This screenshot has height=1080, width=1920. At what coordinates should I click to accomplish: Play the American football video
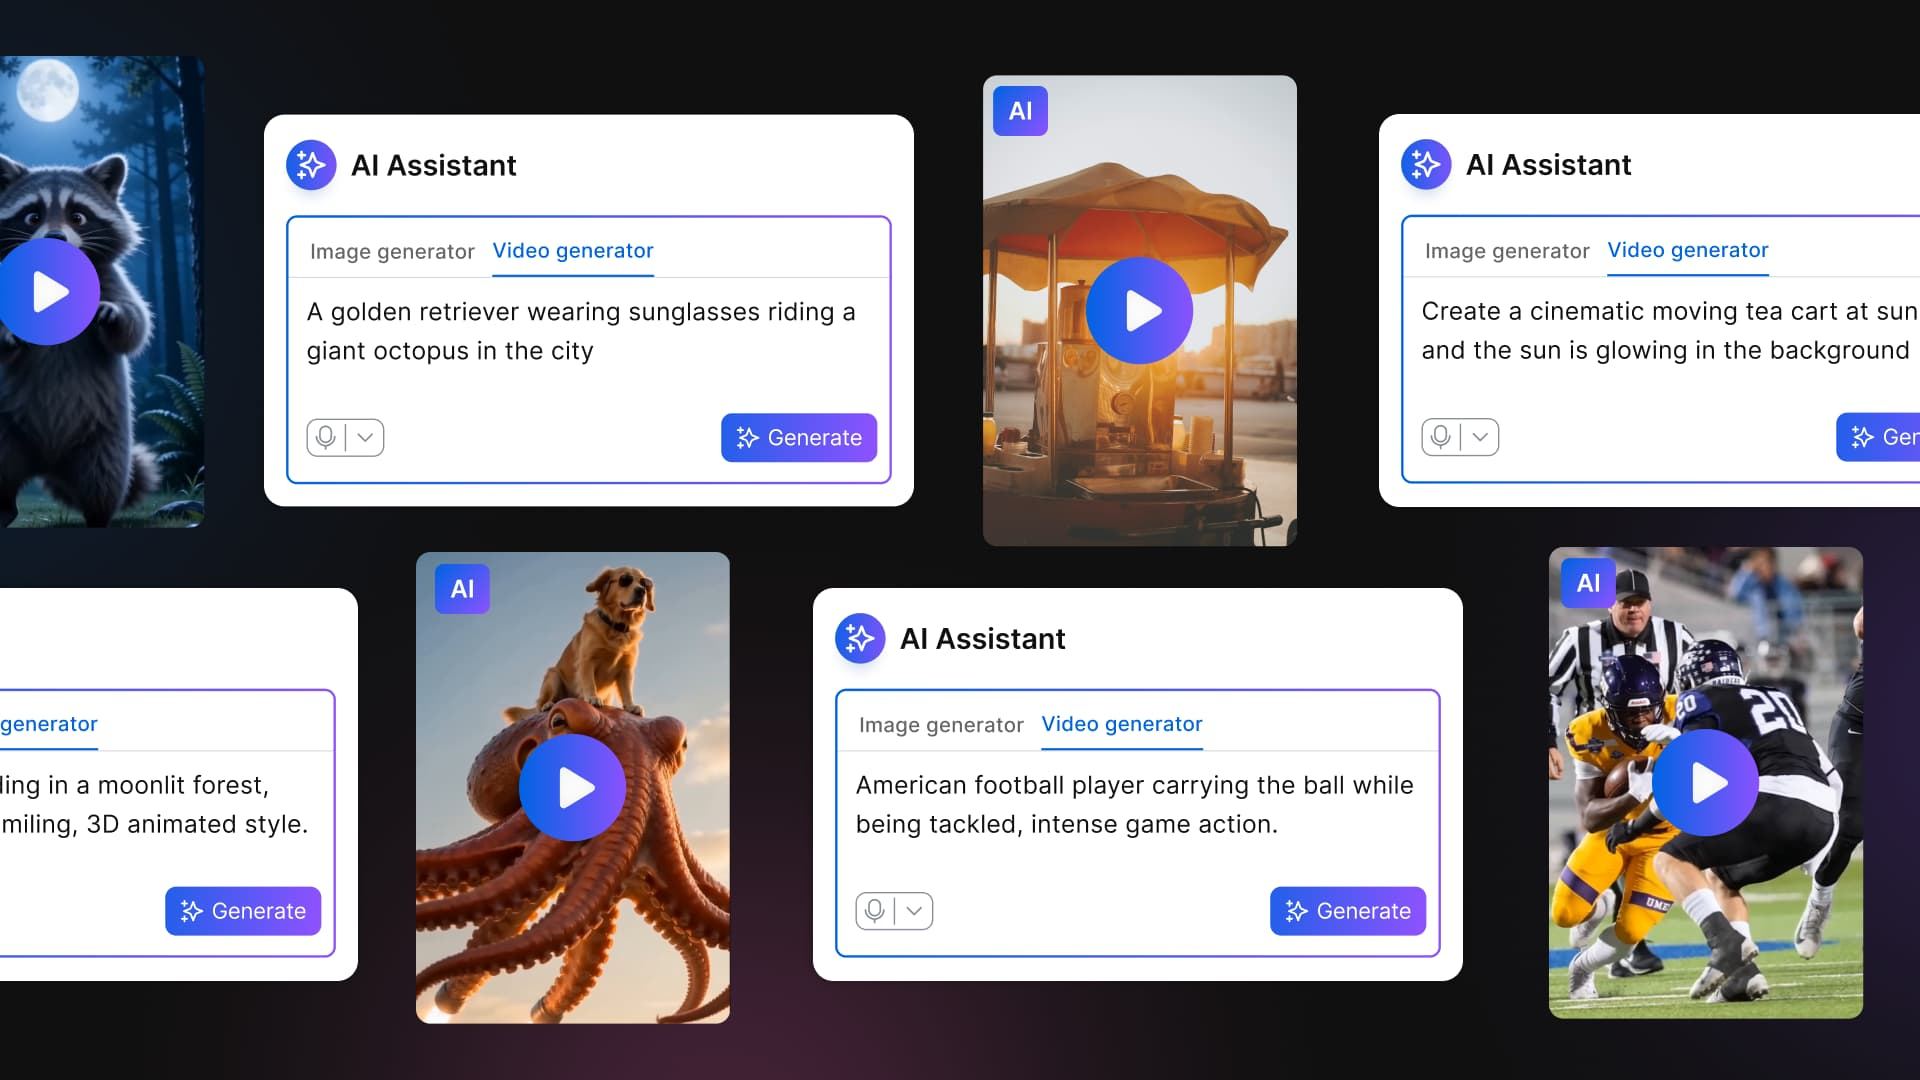tap(1706, 783)
